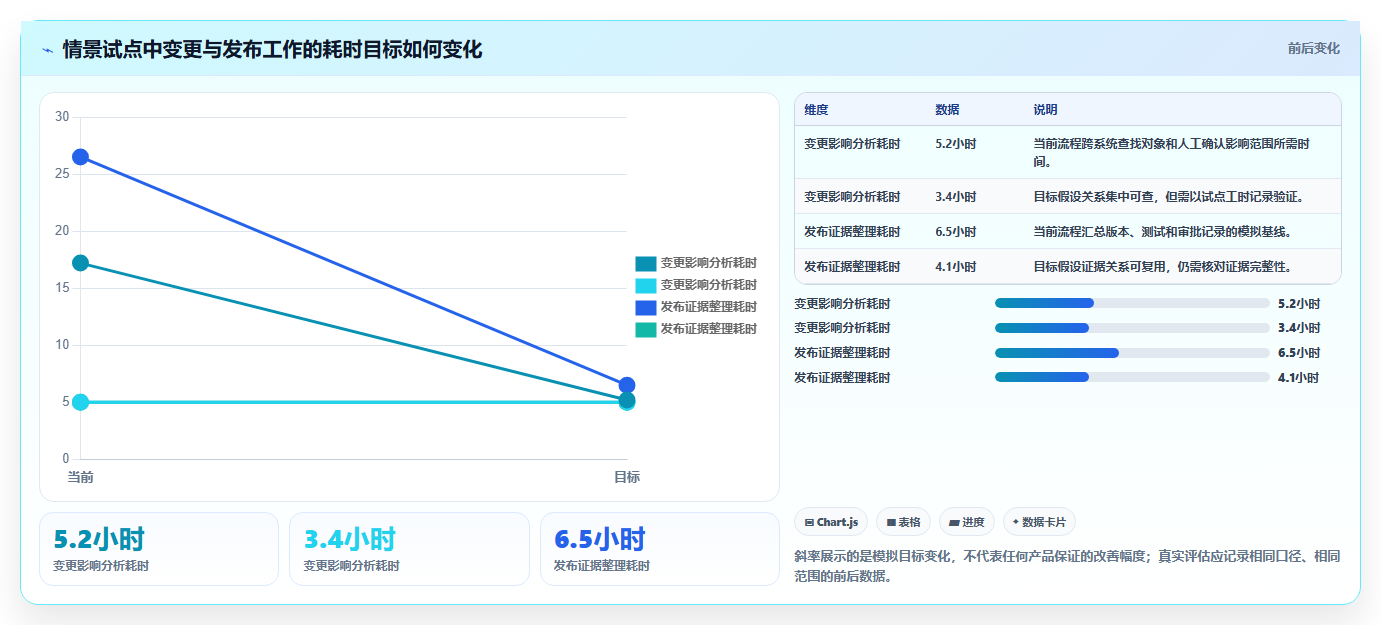Open the 6.5小时 data card

point(660,549)
